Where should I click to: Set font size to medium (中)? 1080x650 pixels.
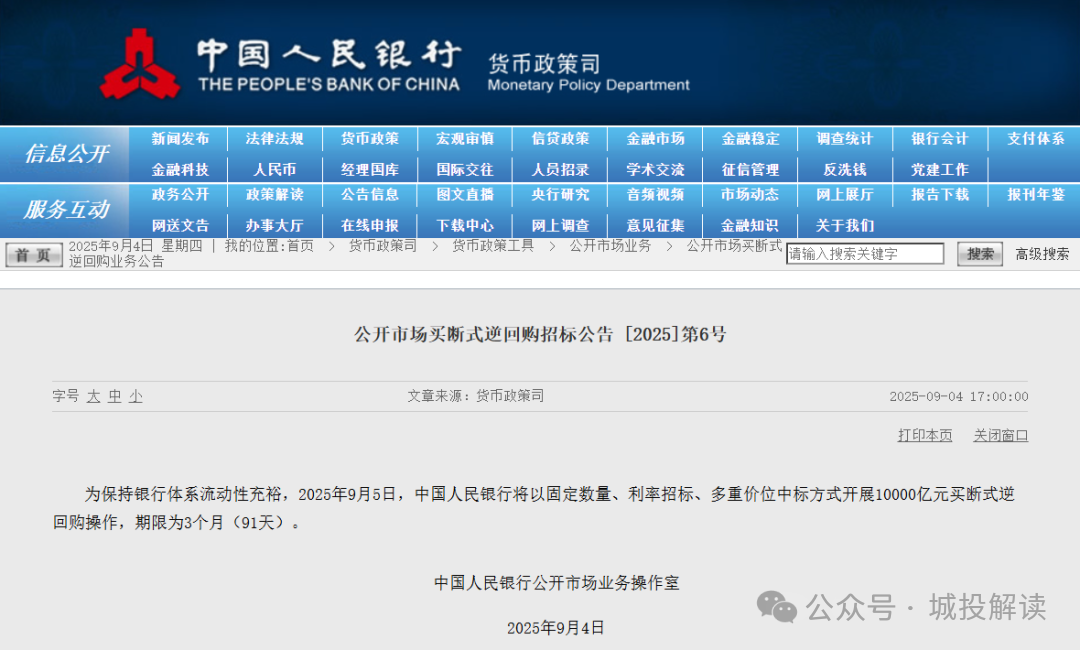tap(114, 396)
